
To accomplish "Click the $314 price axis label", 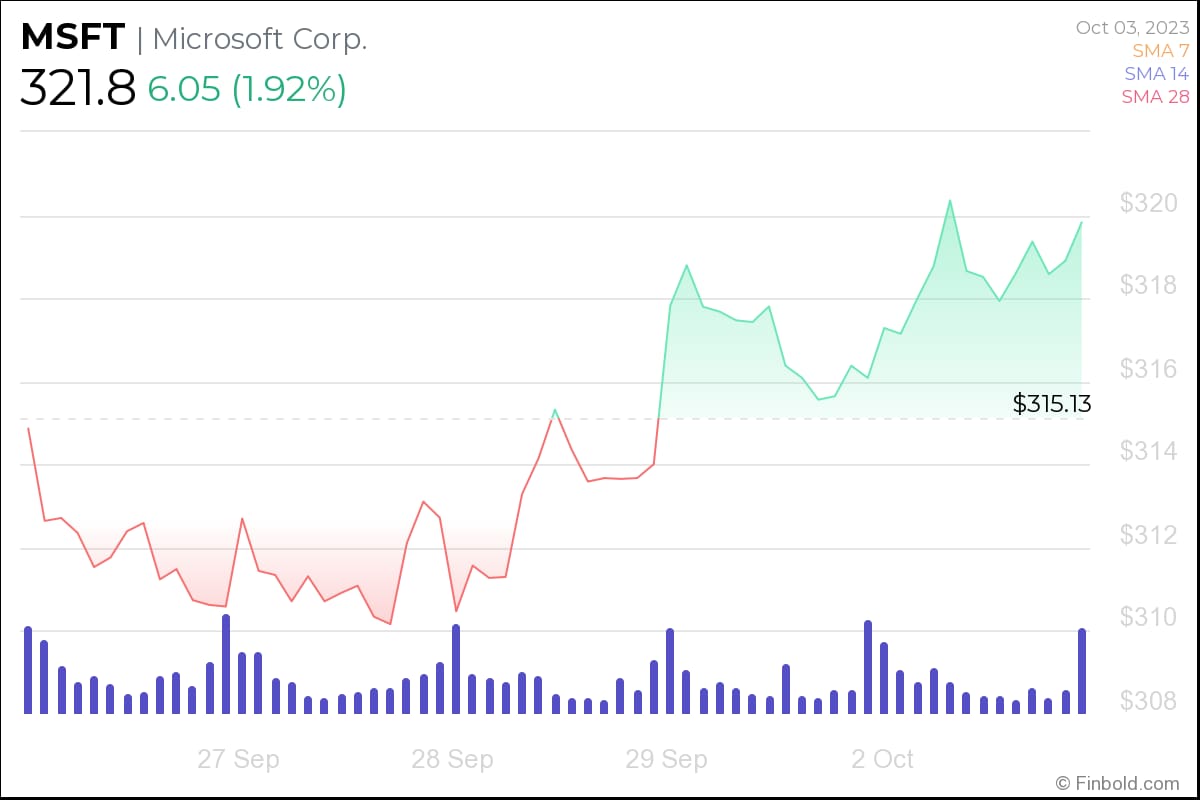I will (x=1146, y=452).
